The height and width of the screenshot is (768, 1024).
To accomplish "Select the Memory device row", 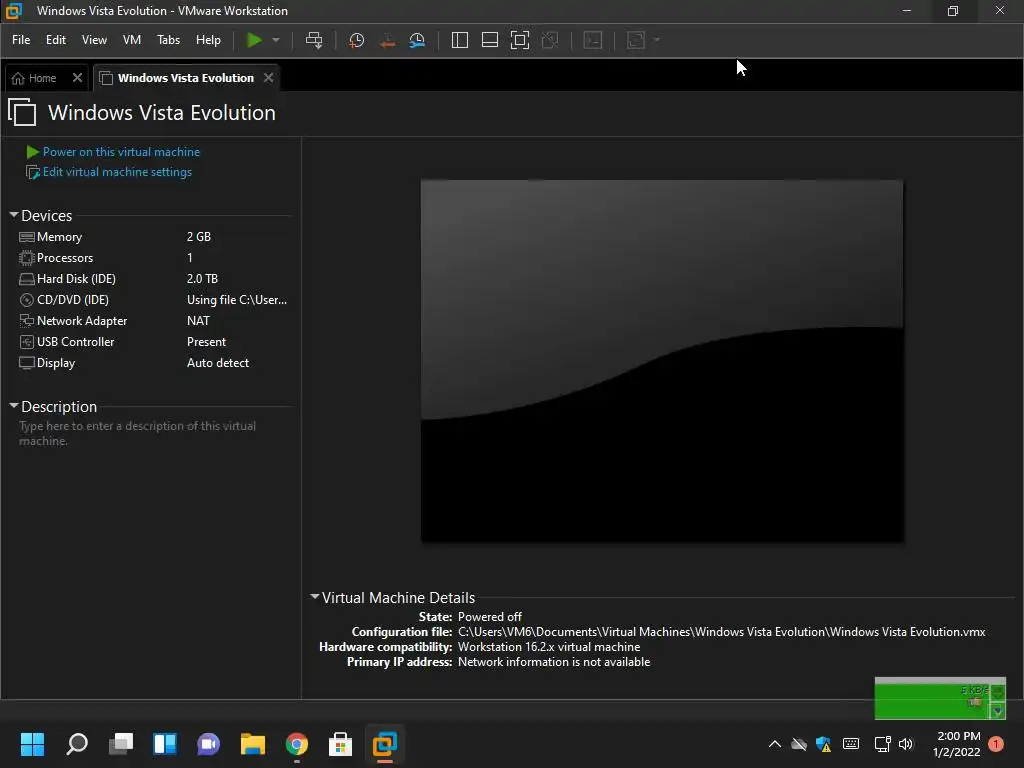I will click(x=153, y=236).
